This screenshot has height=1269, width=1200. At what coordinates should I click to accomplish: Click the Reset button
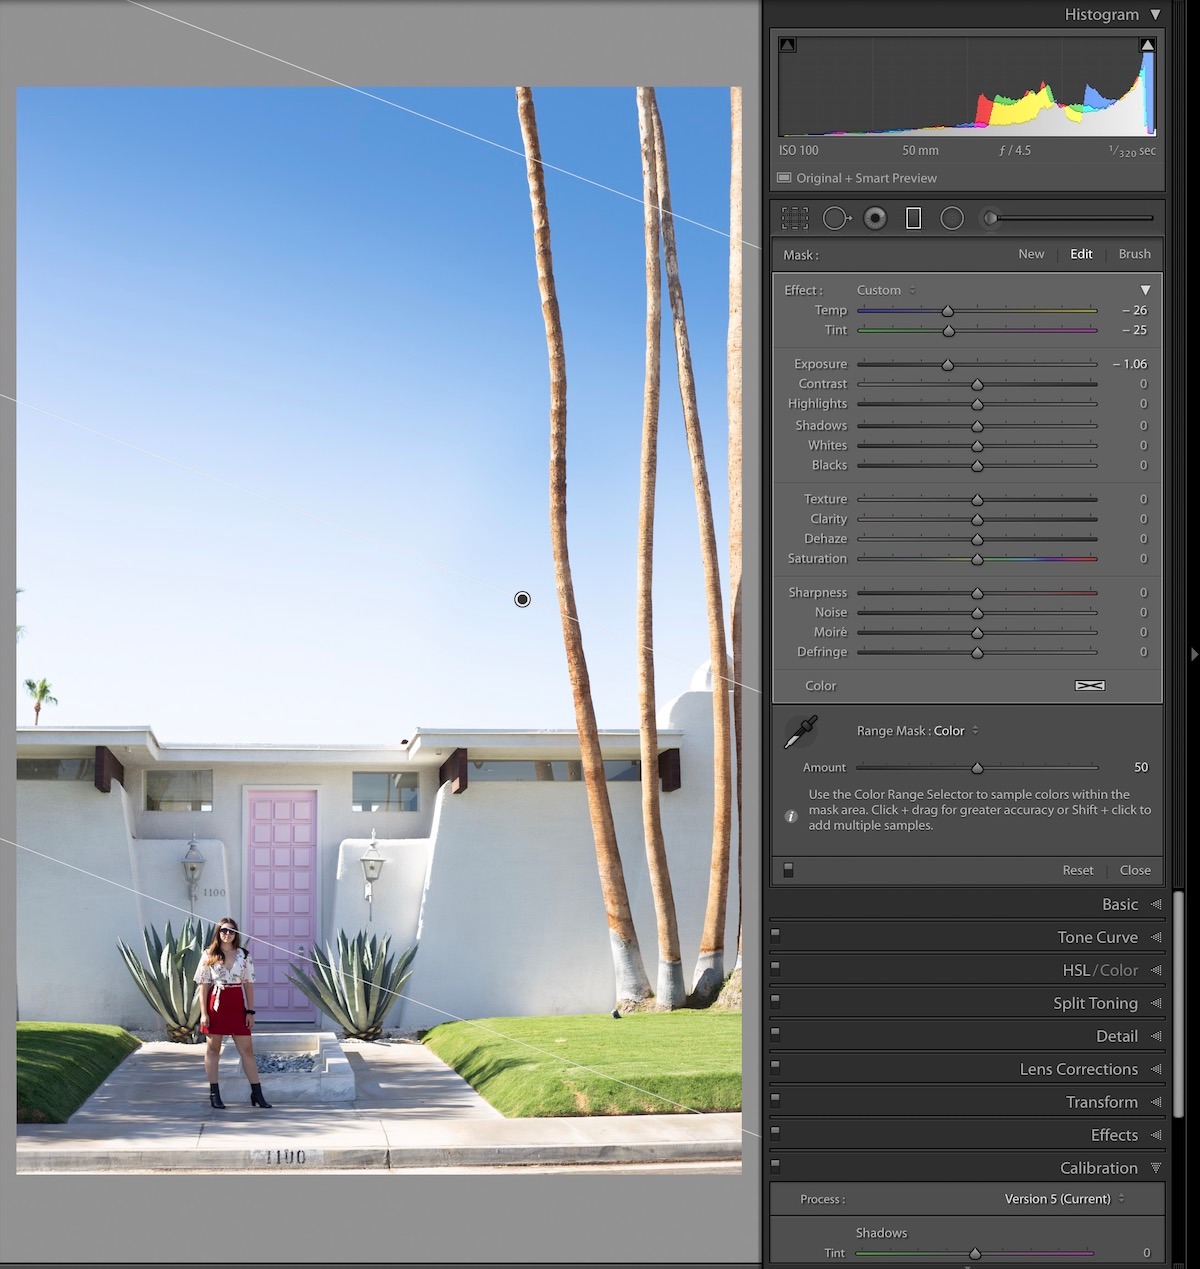point(1077,870)
